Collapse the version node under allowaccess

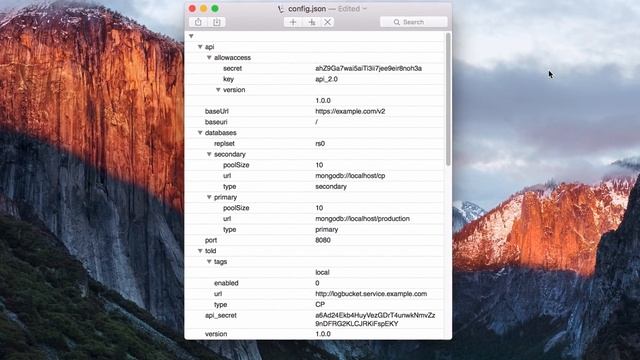coord(218,90)
